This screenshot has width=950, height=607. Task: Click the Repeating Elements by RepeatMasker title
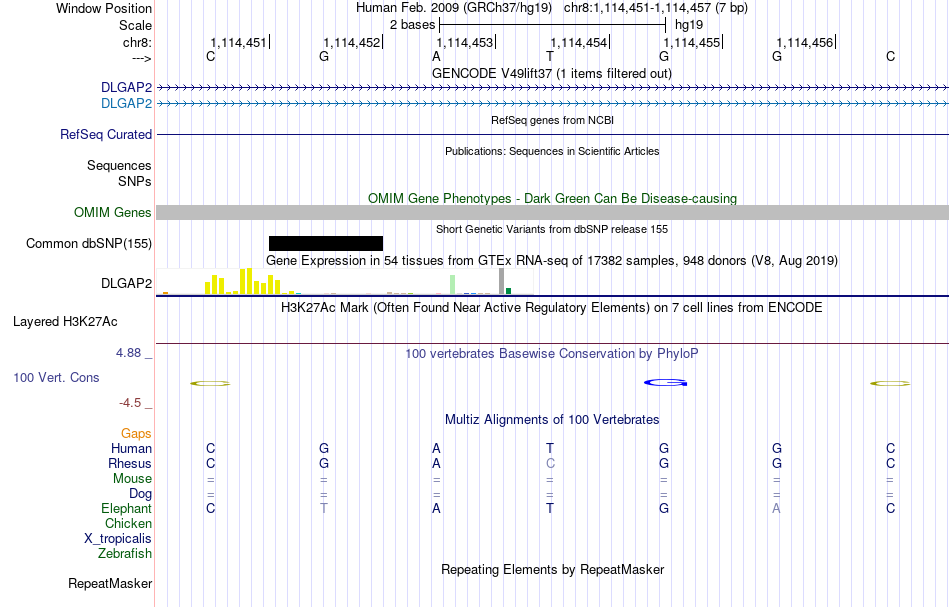(x=553, y=569)
